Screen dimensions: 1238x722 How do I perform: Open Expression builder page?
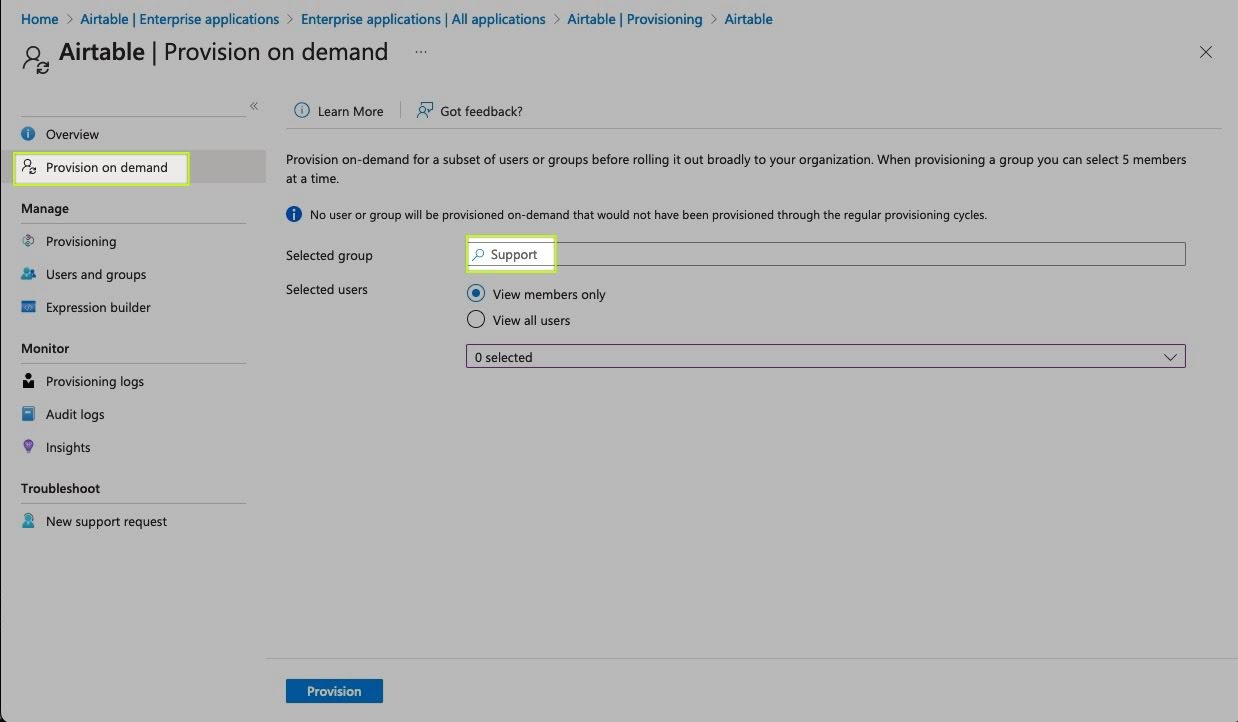coord(98,307)
